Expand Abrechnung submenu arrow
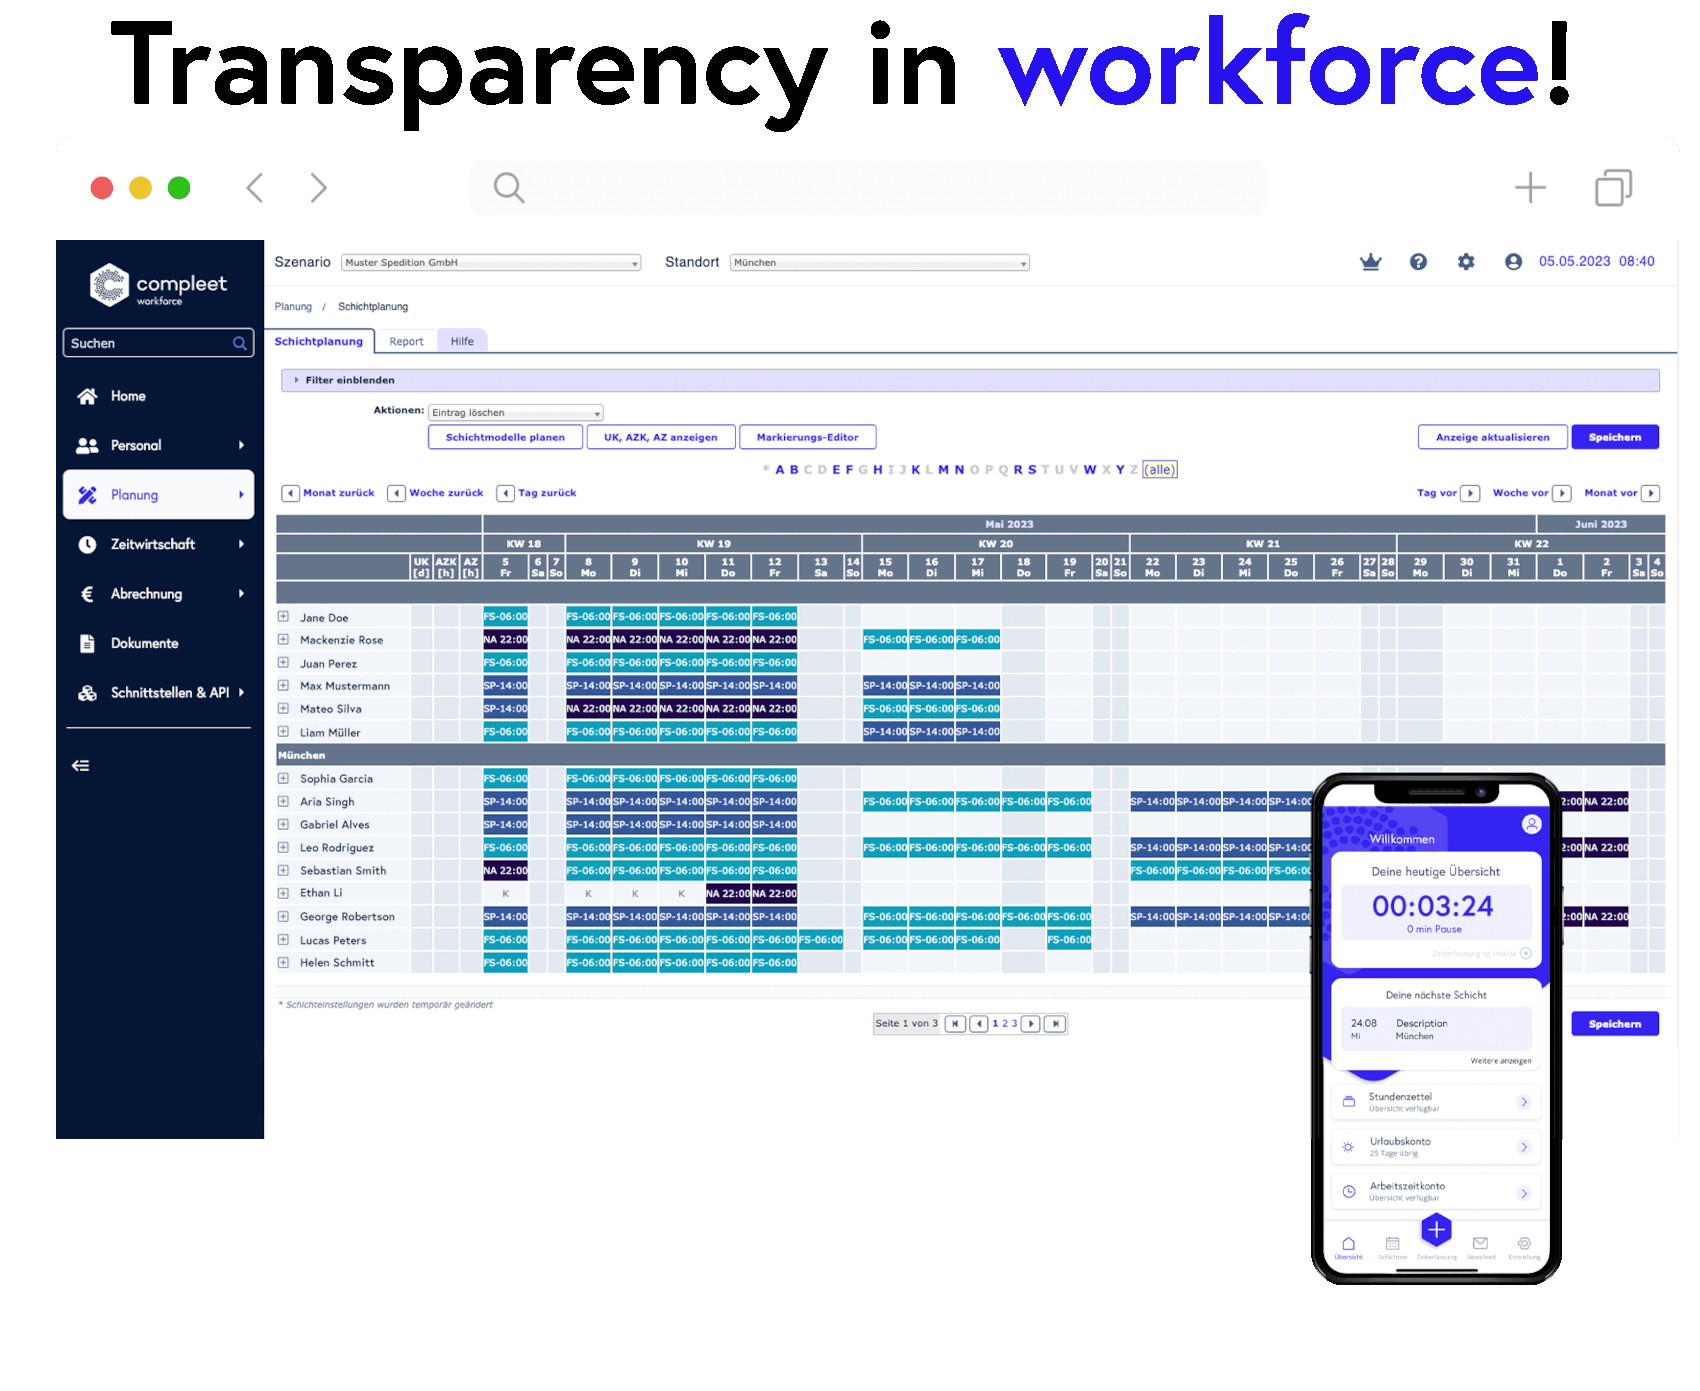The height and width of the screenshot is (1391, 1700). (x=241, y=594)
